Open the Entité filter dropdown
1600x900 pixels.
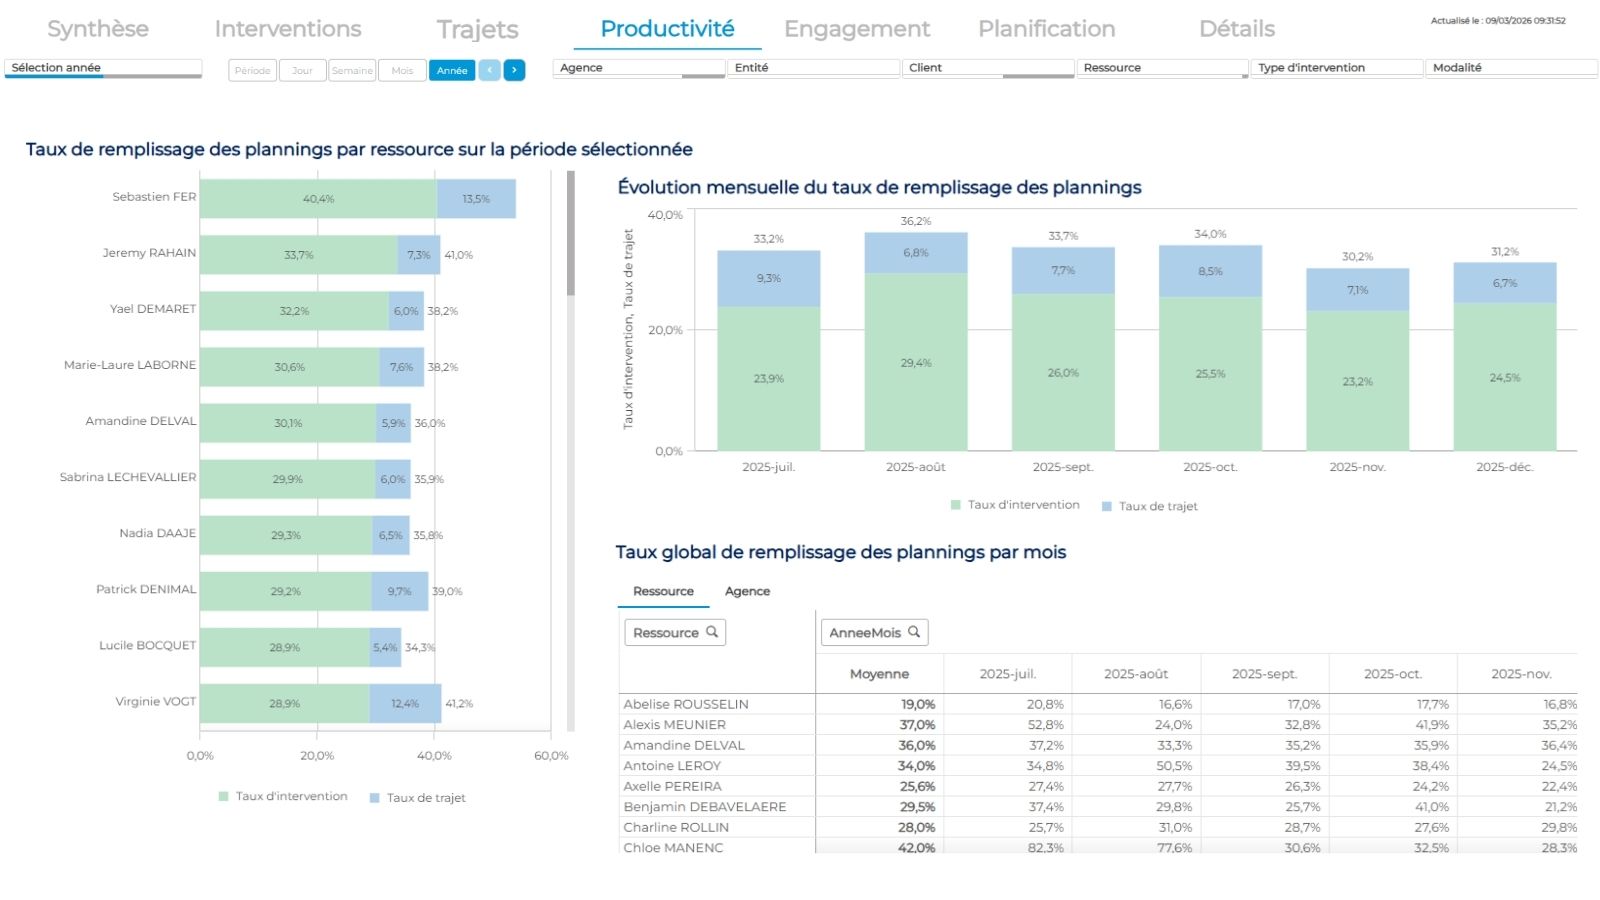(813, 68)
